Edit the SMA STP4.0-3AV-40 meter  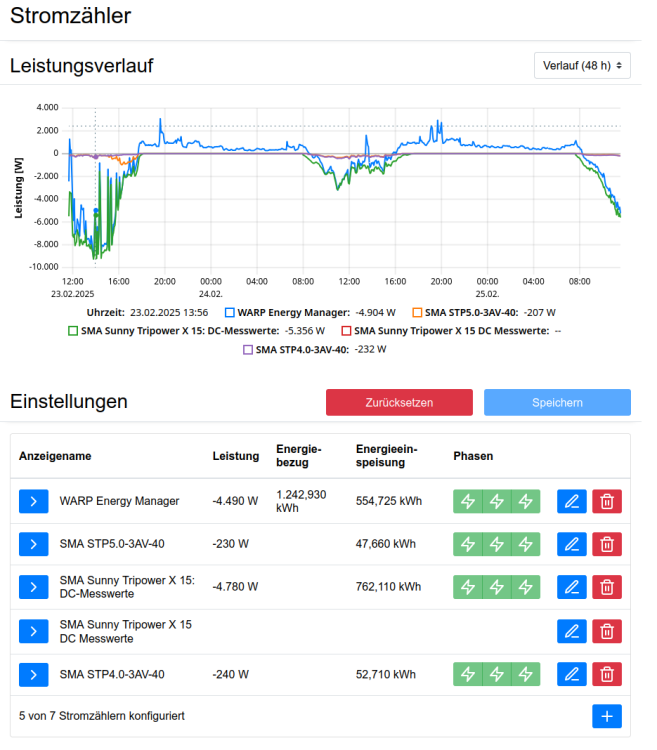[x=572, y=674]
